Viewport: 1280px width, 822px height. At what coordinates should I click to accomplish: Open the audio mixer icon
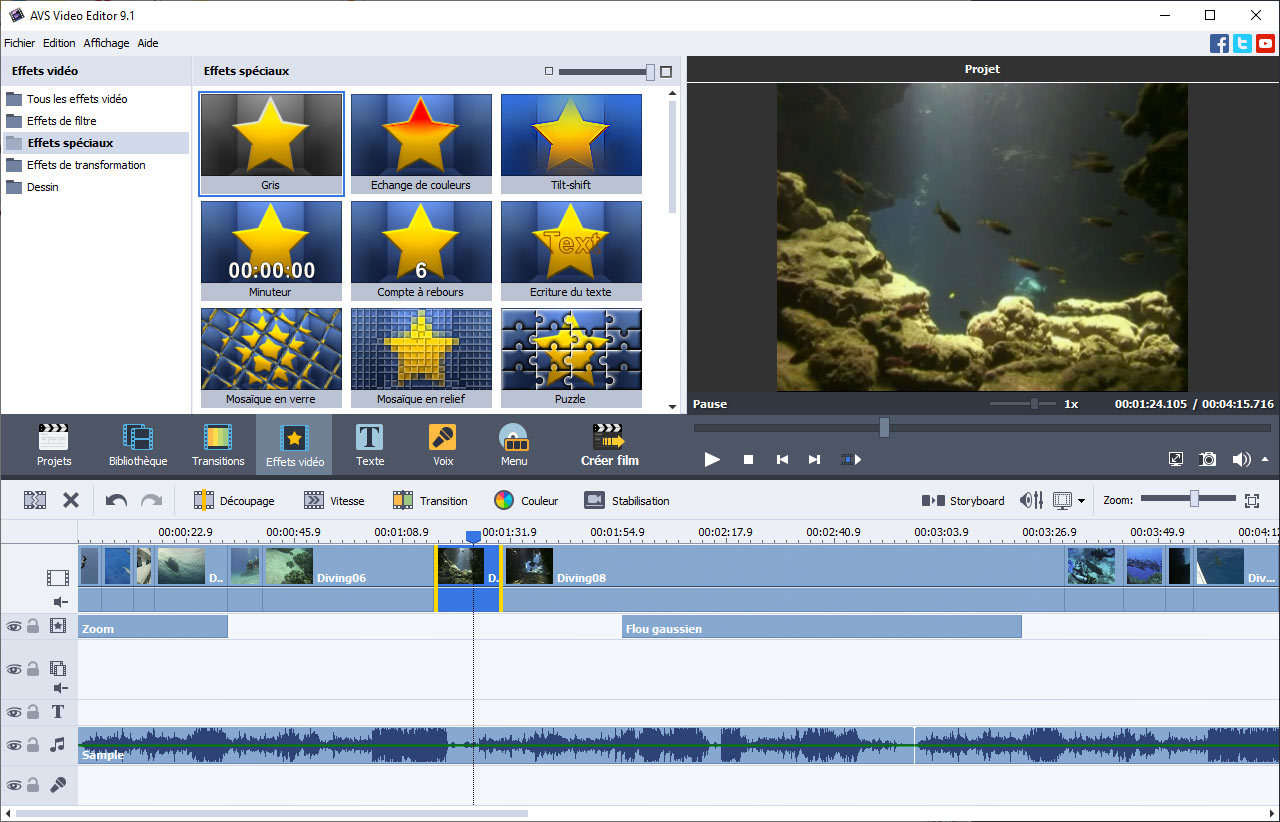(x=1032, y=500)
